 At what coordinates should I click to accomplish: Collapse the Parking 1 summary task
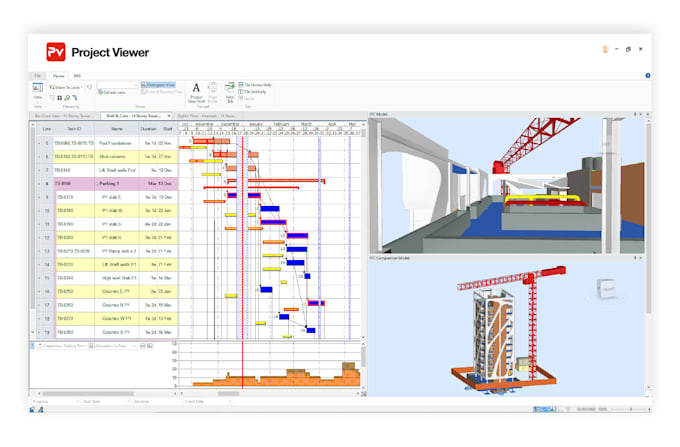pyautogui.click(x=98, y=184)
